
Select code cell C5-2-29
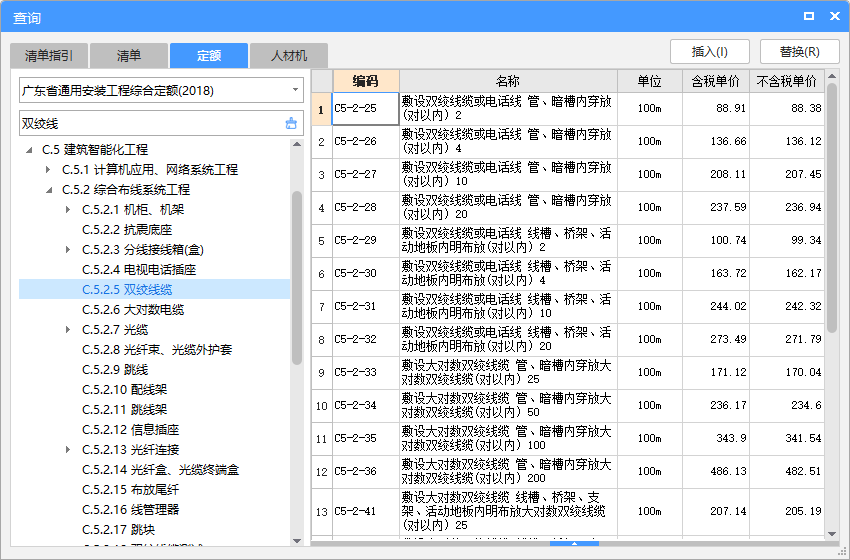point(366,241)
